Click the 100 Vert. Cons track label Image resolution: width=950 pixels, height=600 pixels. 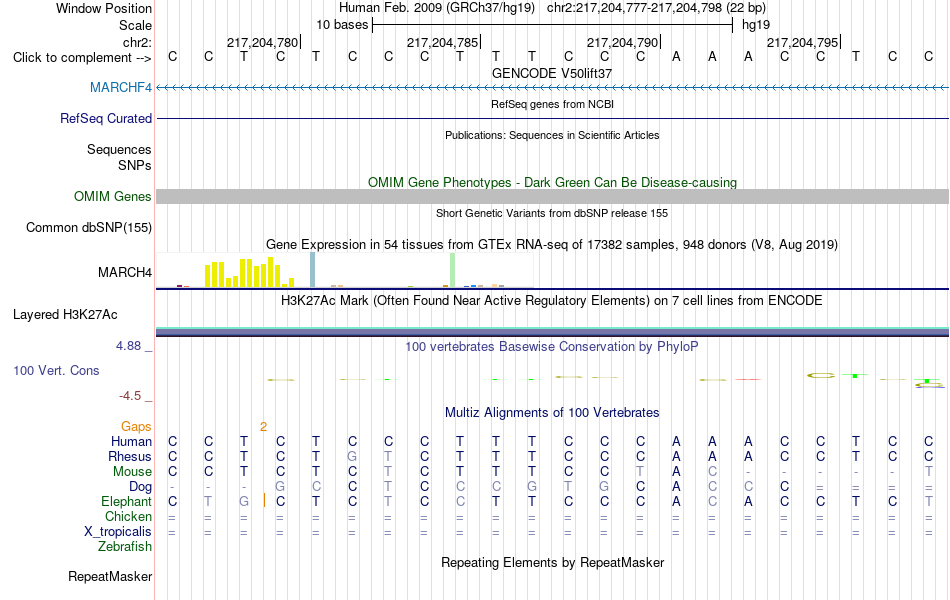[x=56, y=371]
